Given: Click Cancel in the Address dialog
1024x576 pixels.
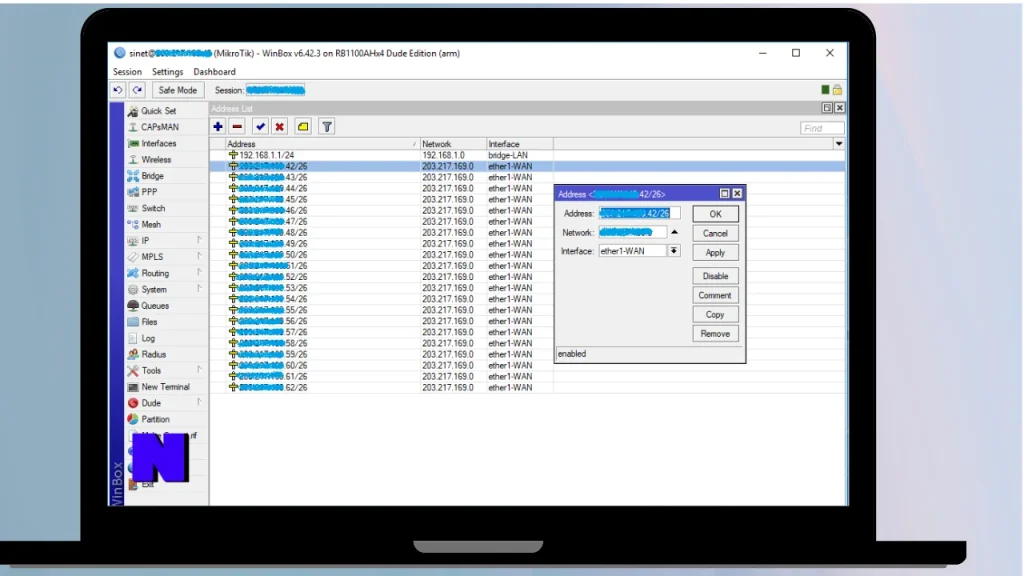Looking at the screenshot, I should pyautogui.click(x=715, y=233).
